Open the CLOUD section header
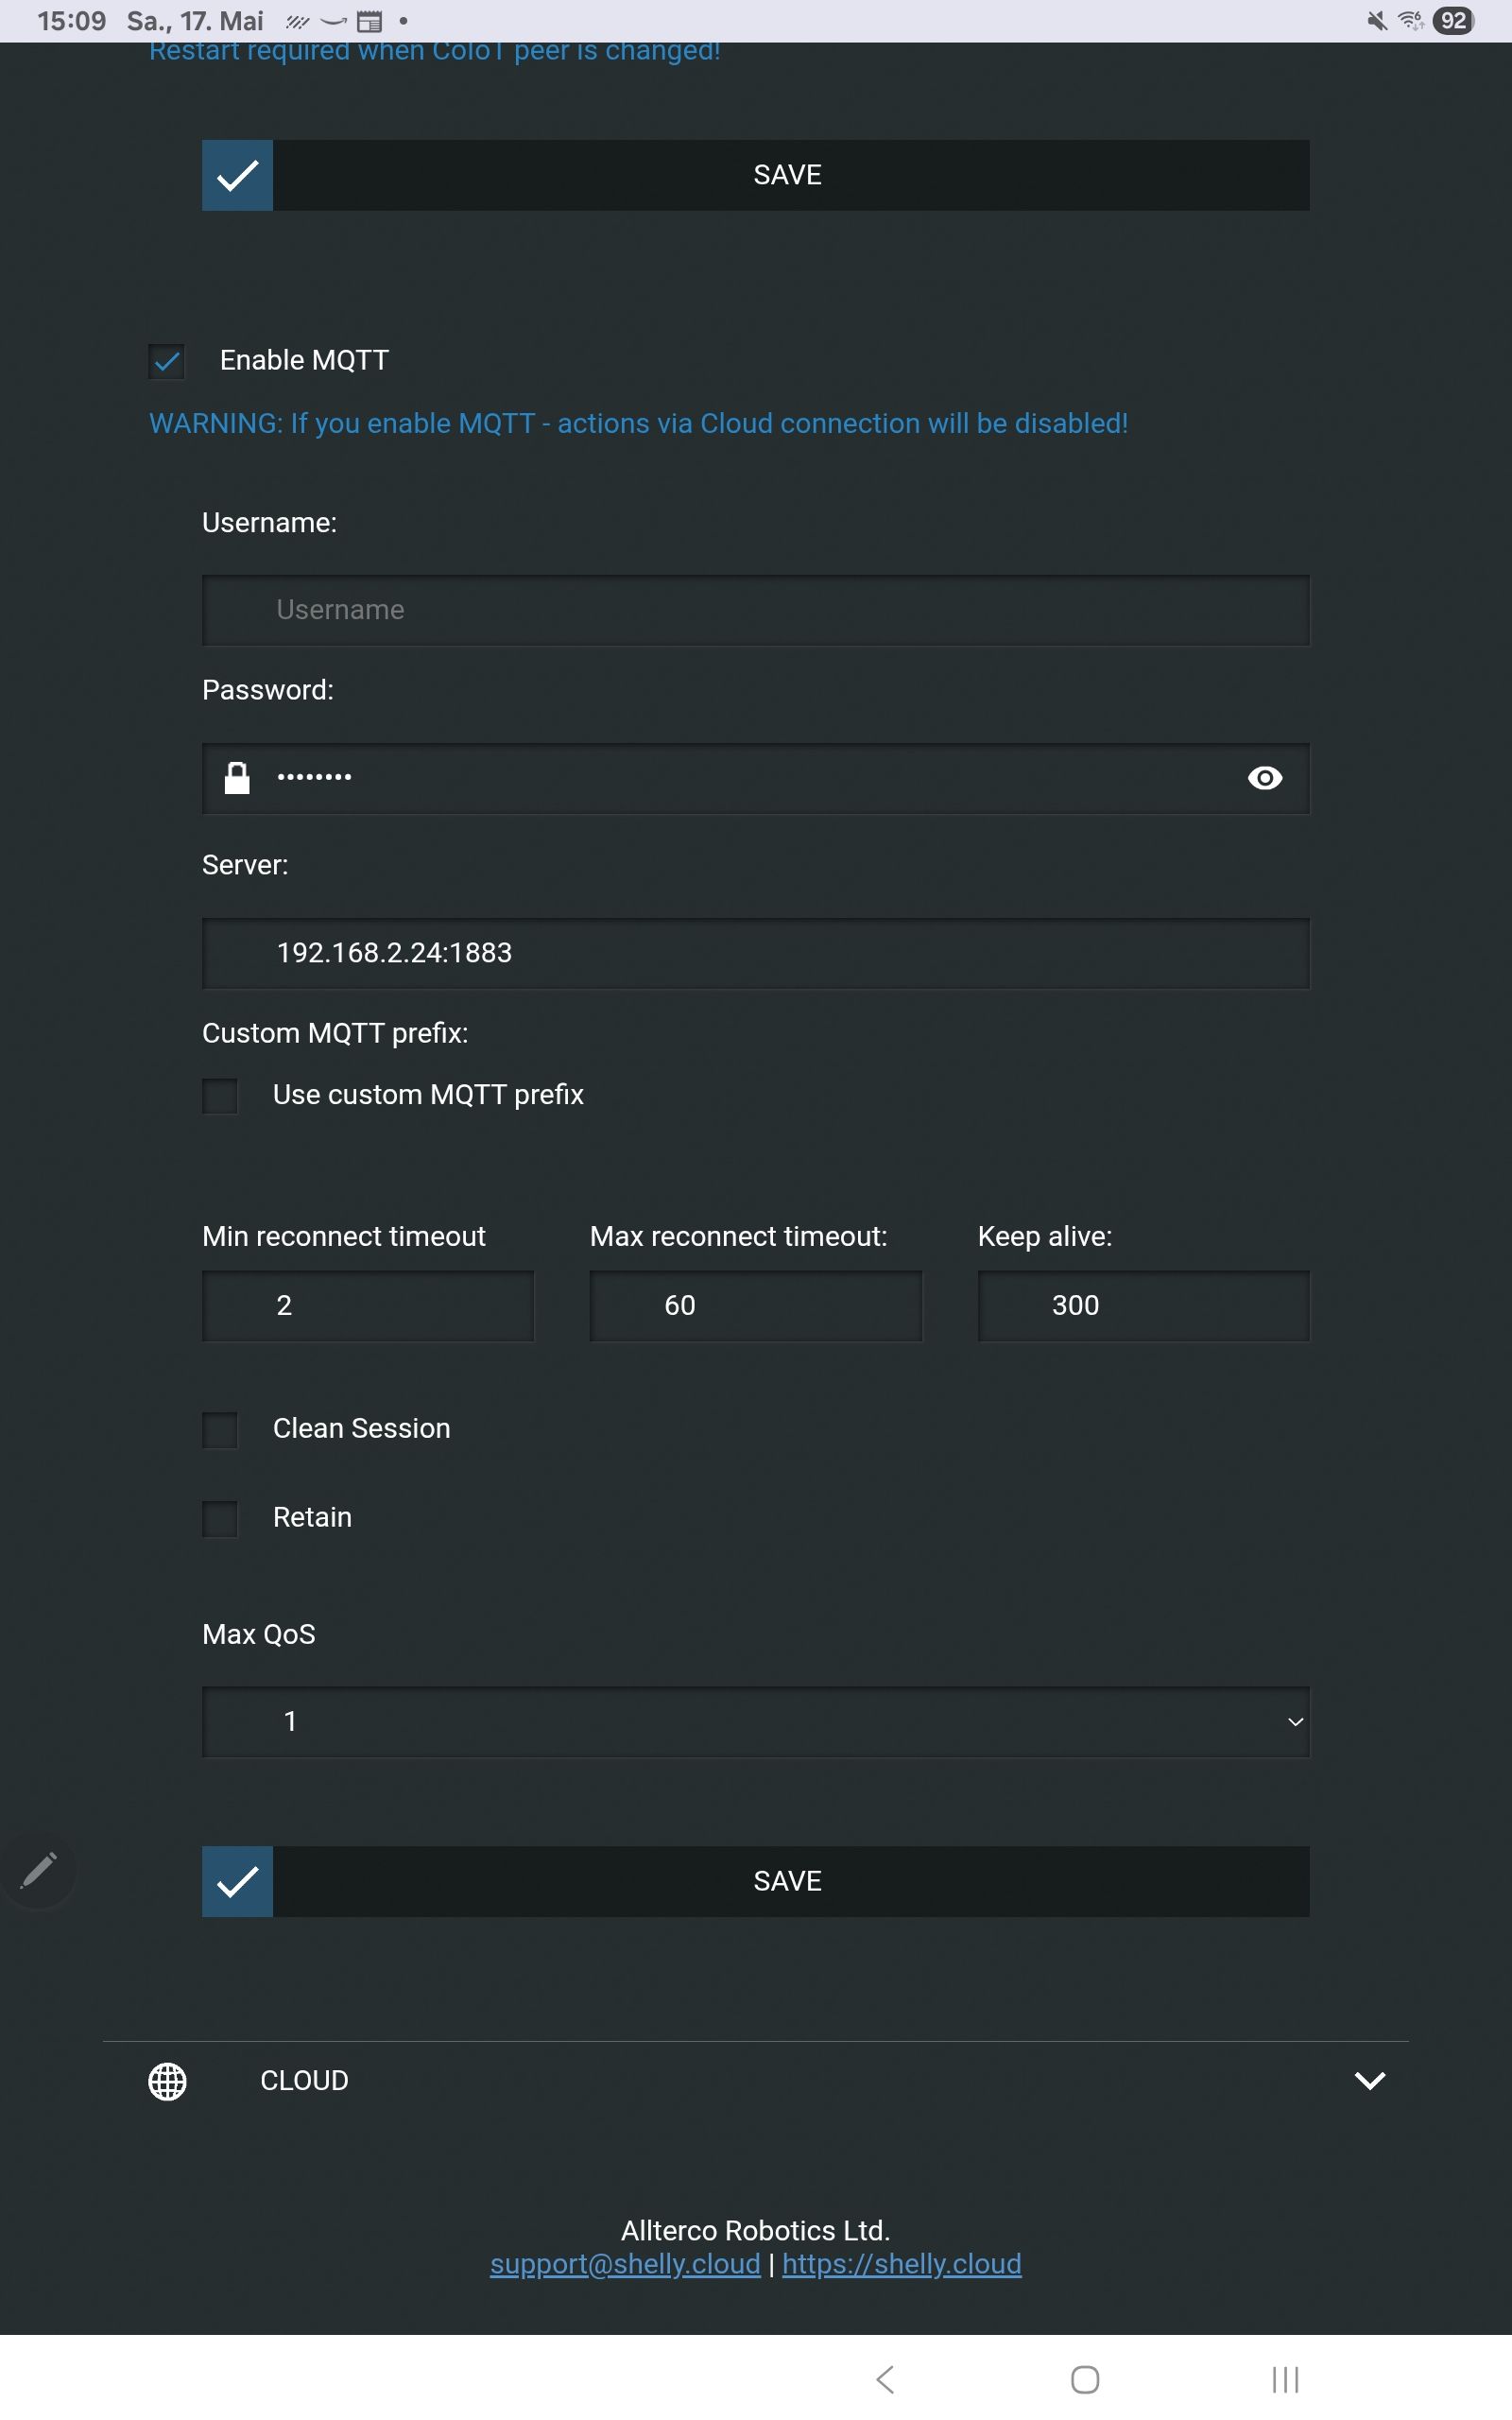Screen dimensions: 1512x2420 coord(304,2081)
